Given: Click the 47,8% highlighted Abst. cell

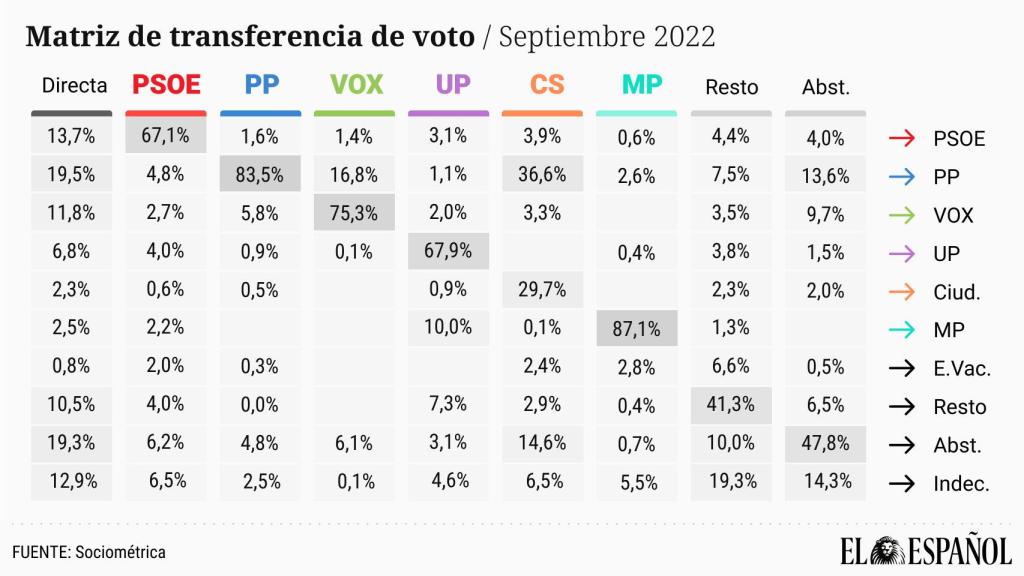Looking at the screenshot, I should point(825,443).
